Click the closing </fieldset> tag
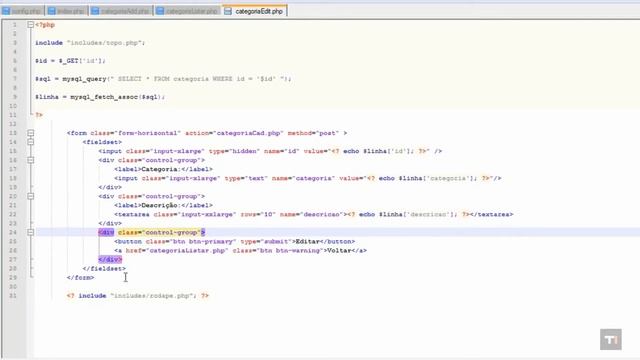Viewport: 640px width, 360px height. click(x=104, y=269)
